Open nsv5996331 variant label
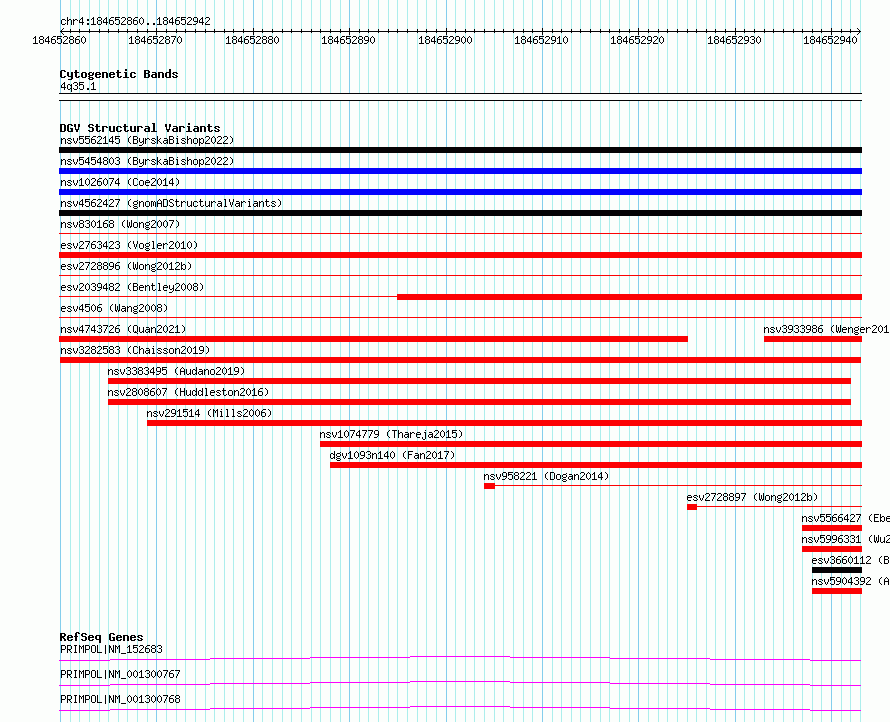The width and height of the screenshot is (890, 722). (x=845, y=539)
